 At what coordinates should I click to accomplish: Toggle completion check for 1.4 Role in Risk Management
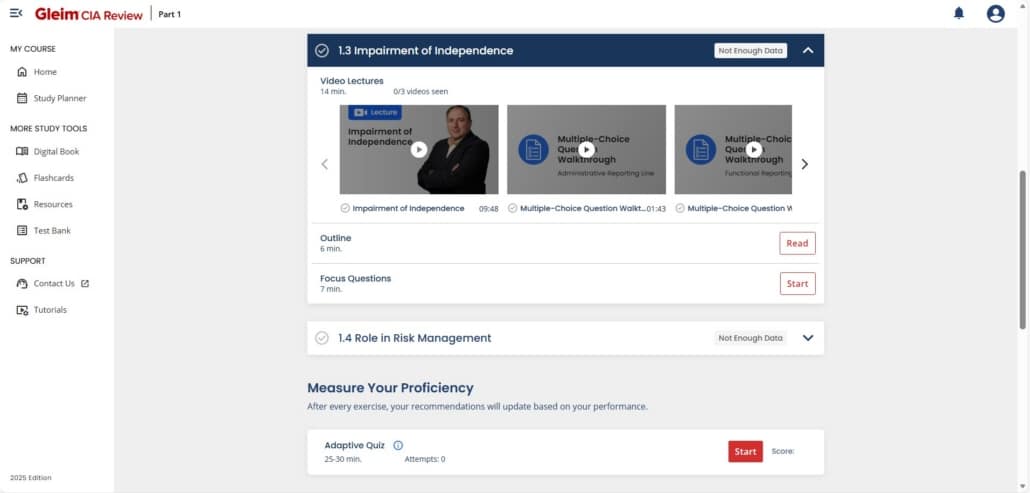click(x=321, y=338)
